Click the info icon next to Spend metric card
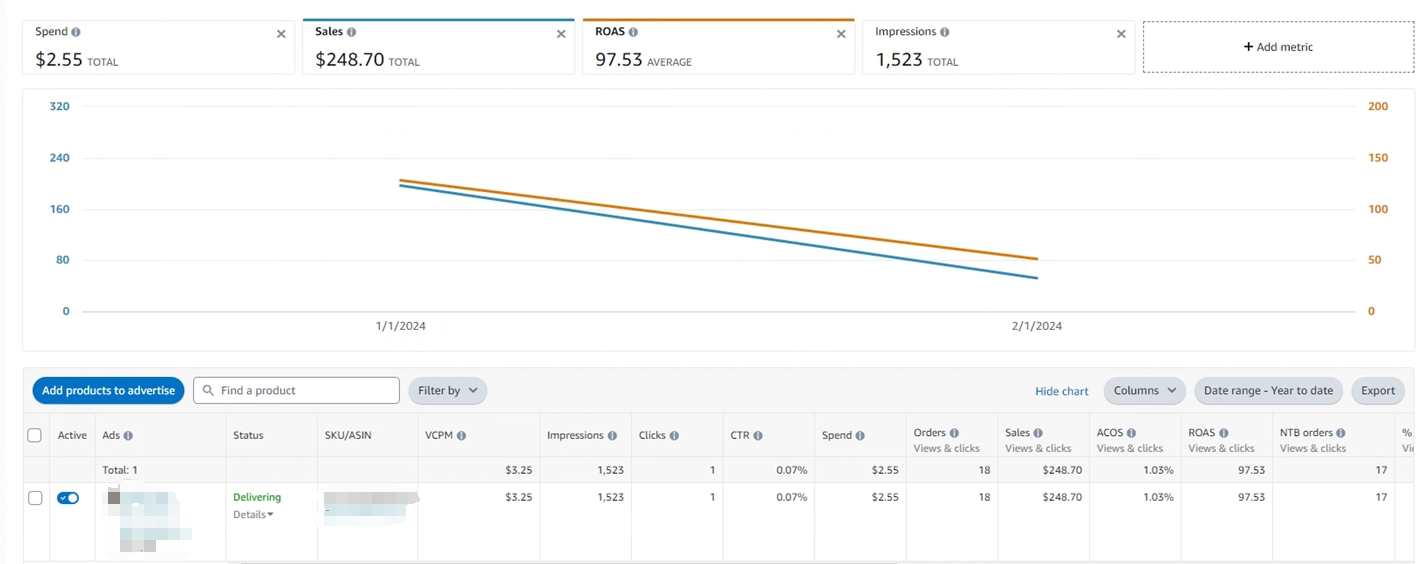This screenshot has height=564, width=1420. 76,32
